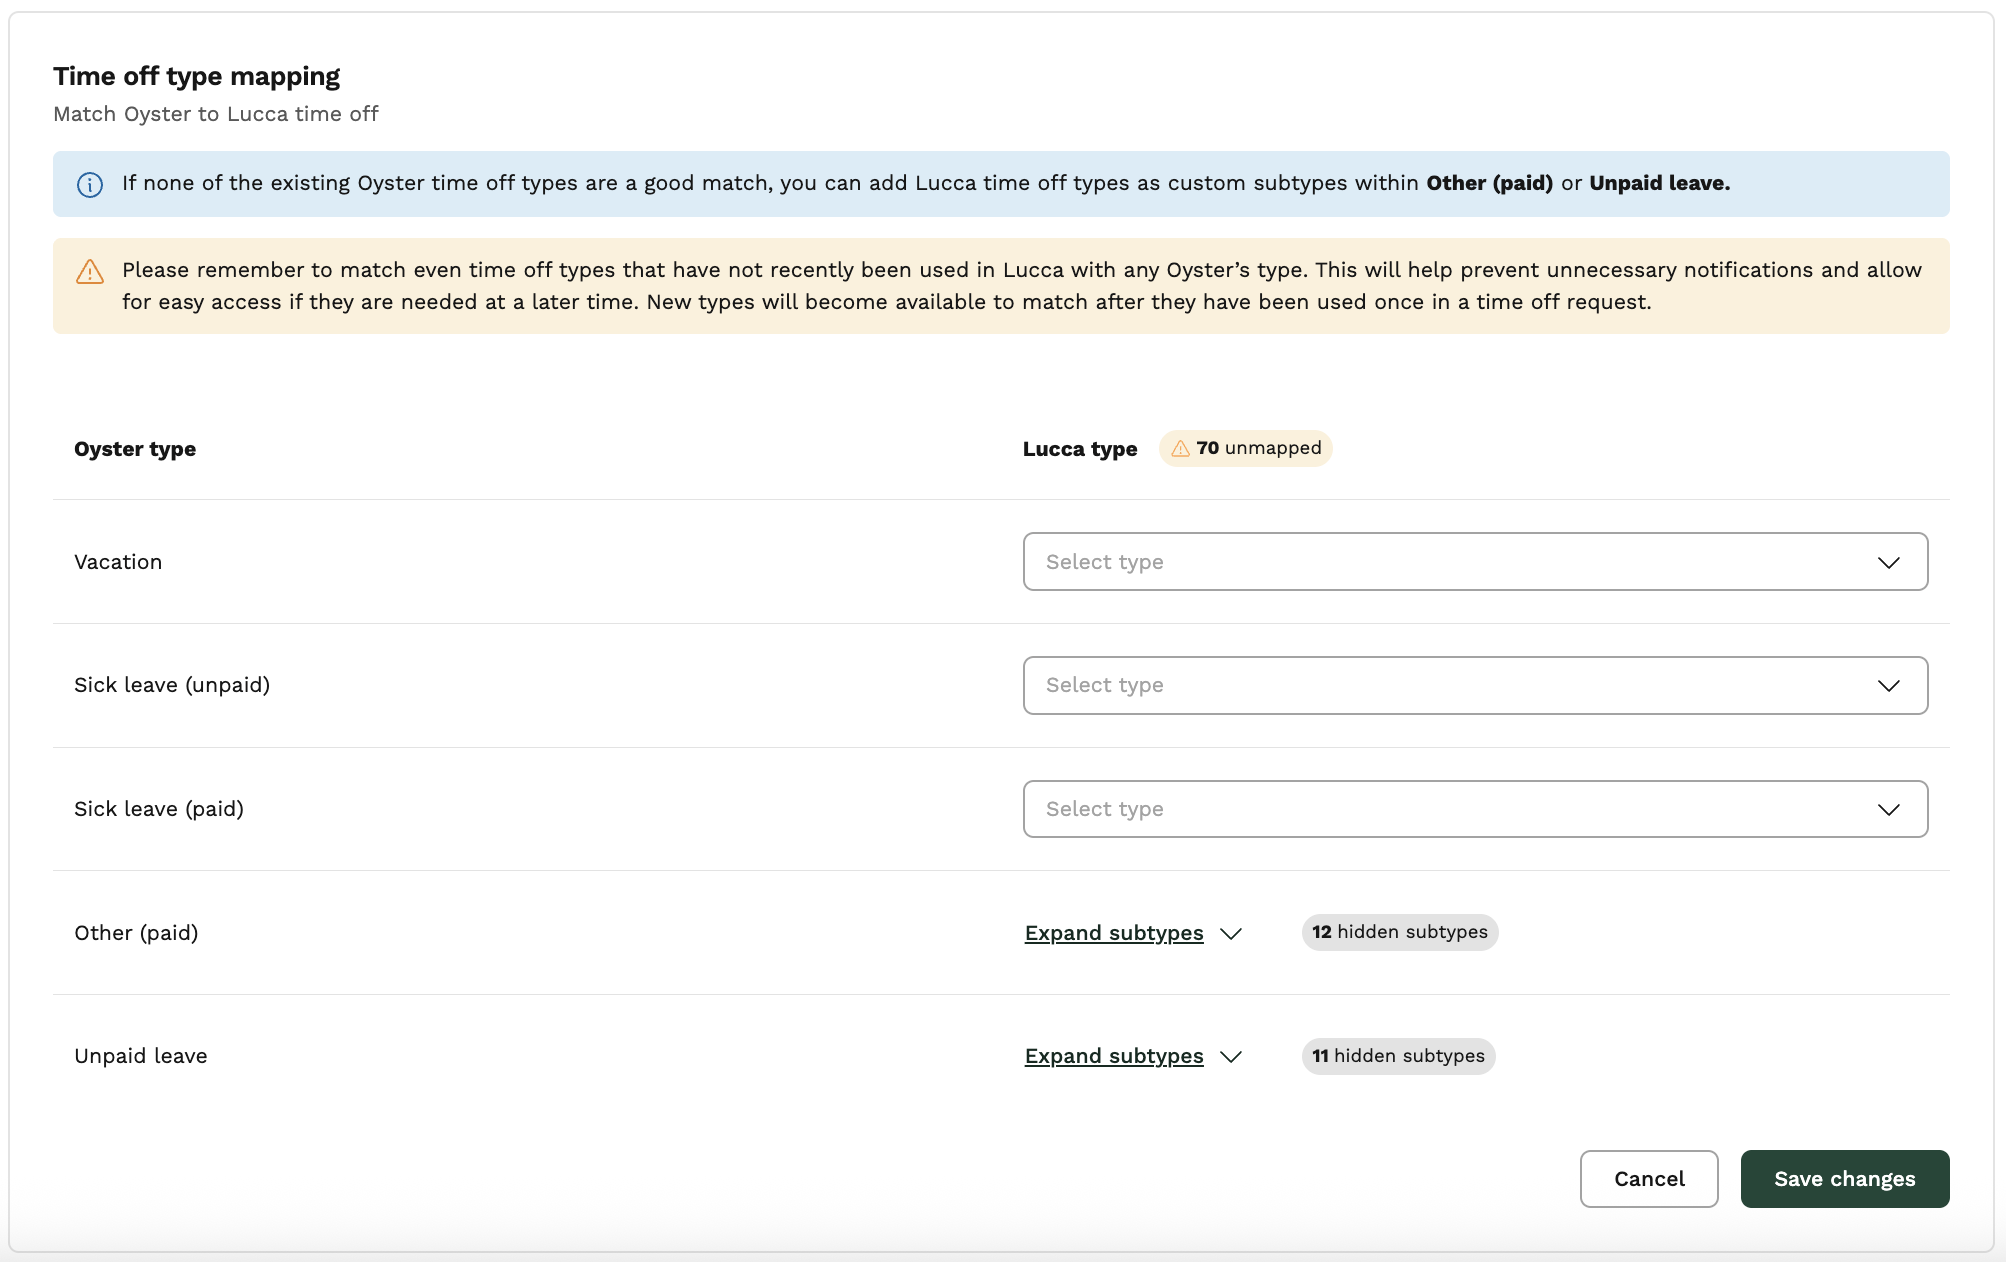The image size is (2006, 1262).
Task: Click the Match Oyster to Lucca time off subtitle
Action: click(216, 114)
